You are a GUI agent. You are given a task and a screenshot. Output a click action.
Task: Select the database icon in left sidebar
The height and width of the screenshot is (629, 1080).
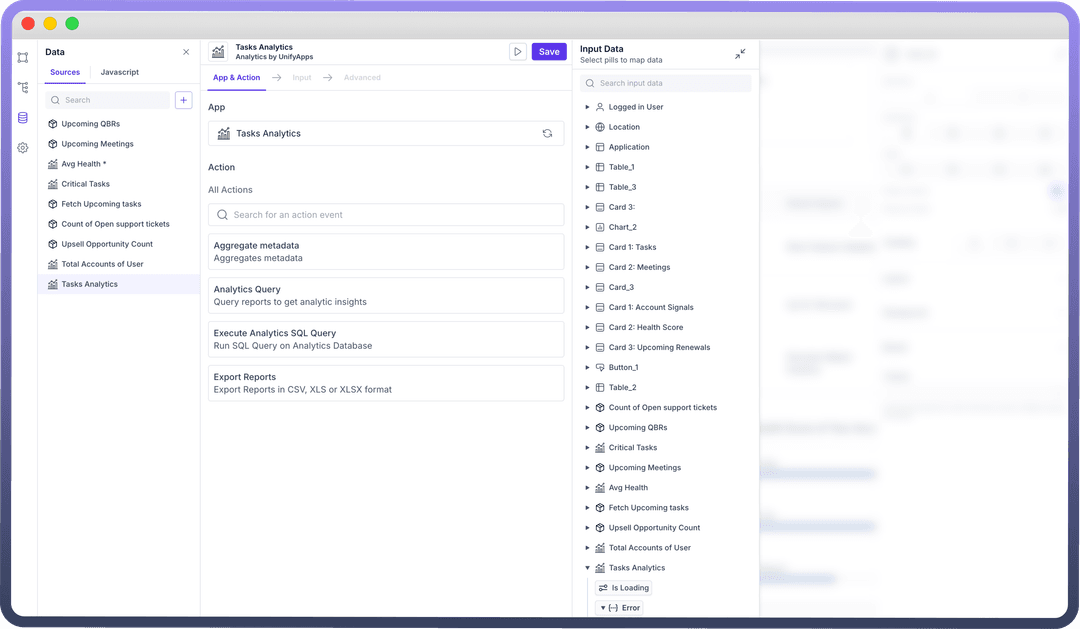tap(22, 118)
